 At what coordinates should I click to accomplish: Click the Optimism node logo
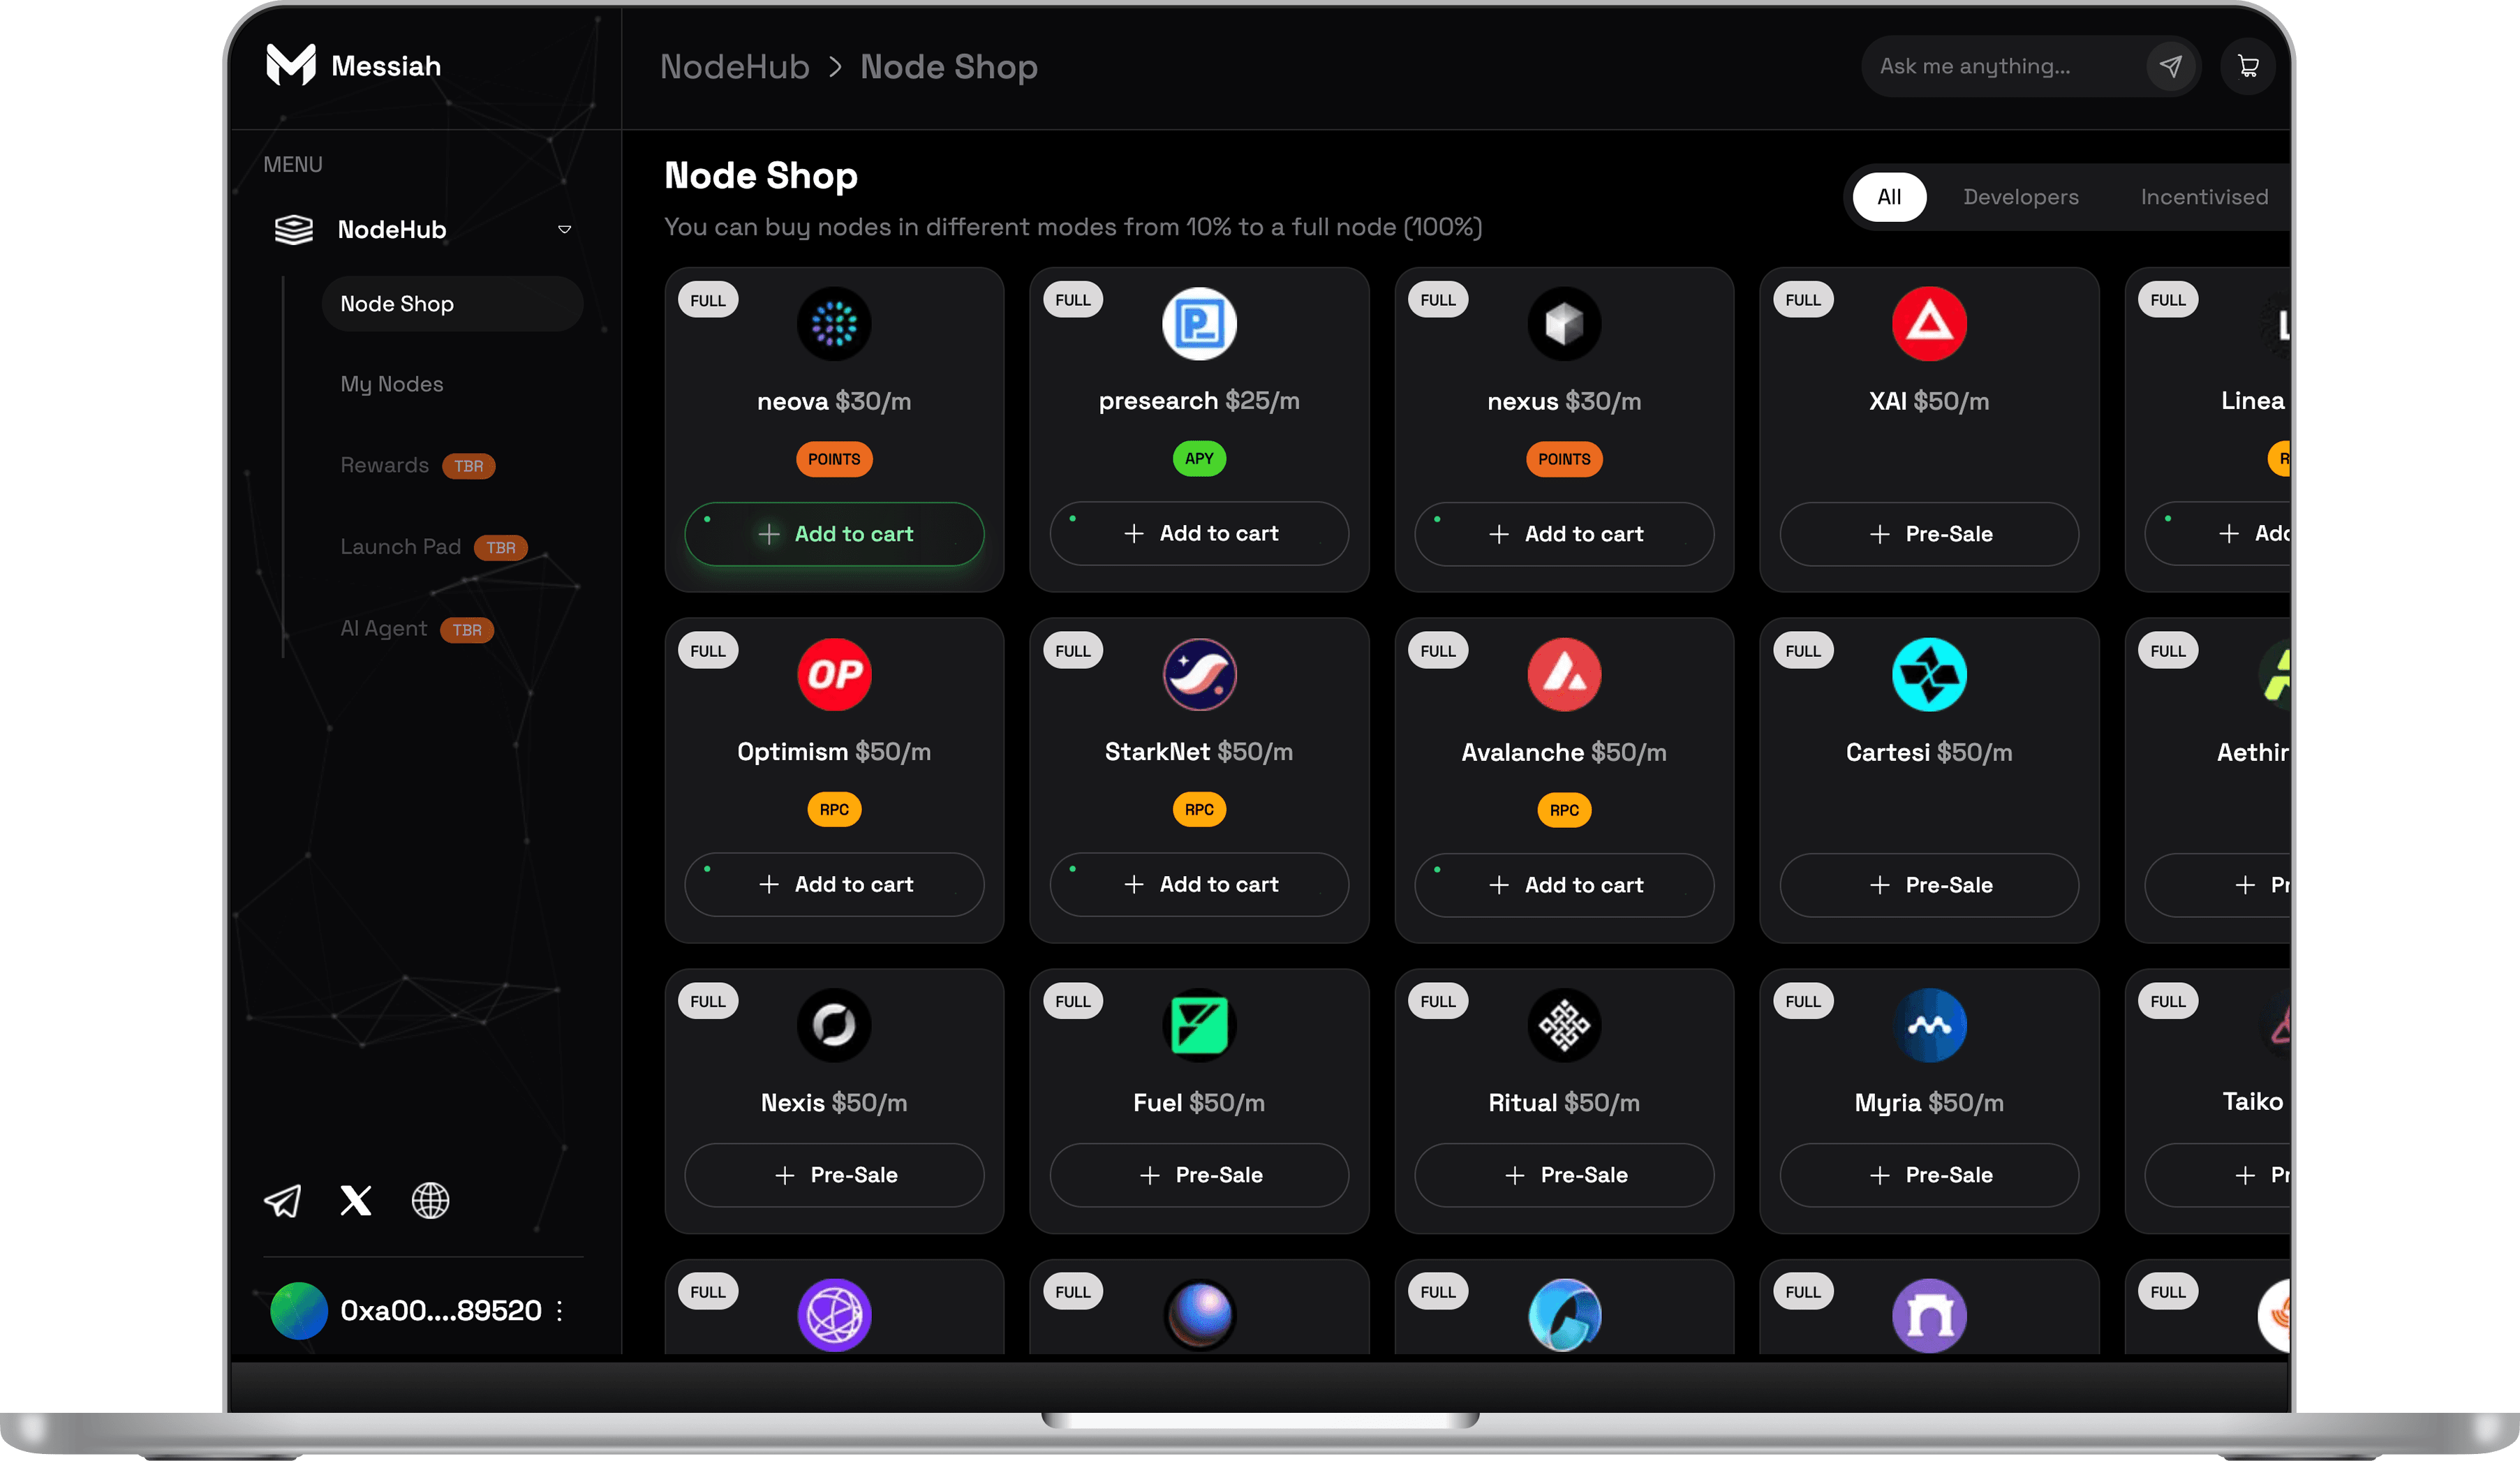[834, 674]
